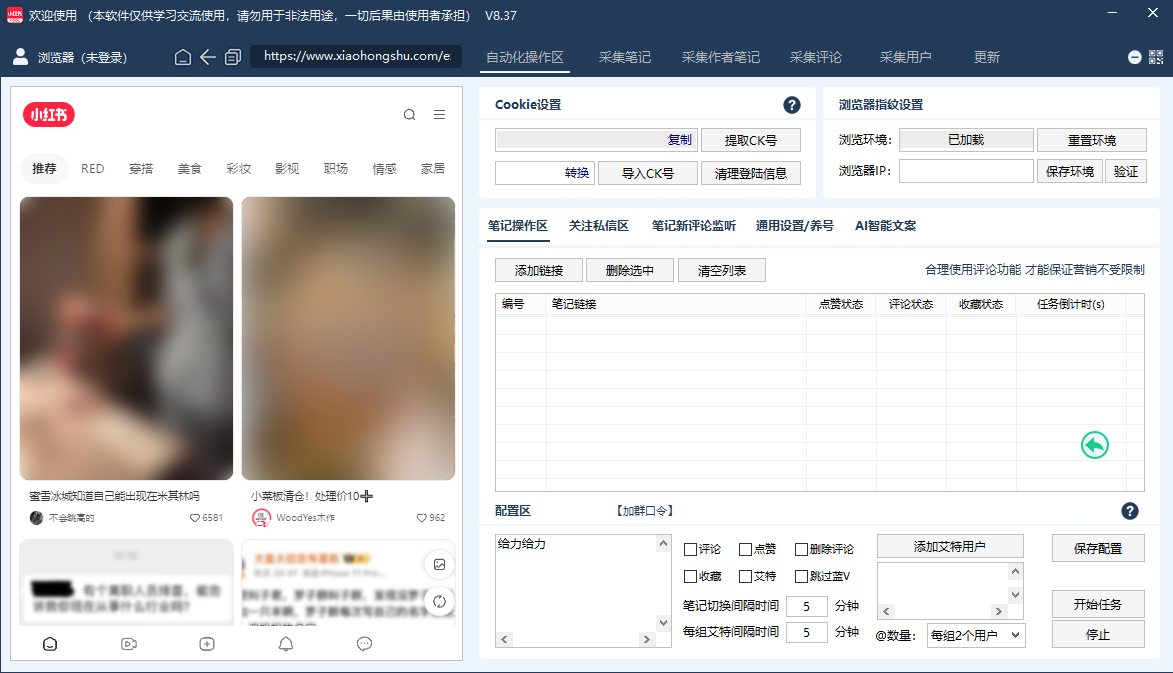Go back with the browser arrow icon
Image resolution: width=1173 pixels, height=673 pixels.
[x=207, y=58]
